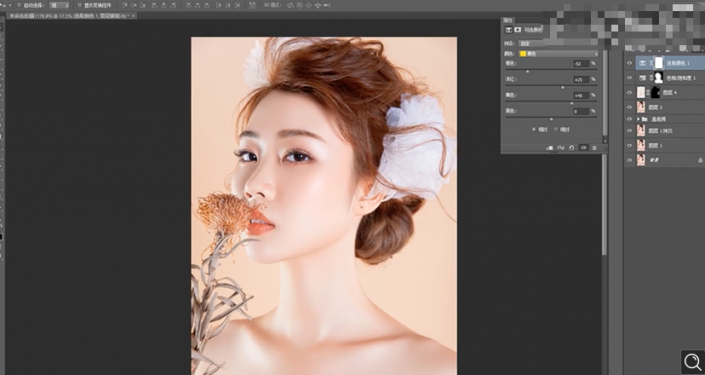Select the 相对 Relative radio button
The width and height of the screenshot is (705, 375).
534,129
